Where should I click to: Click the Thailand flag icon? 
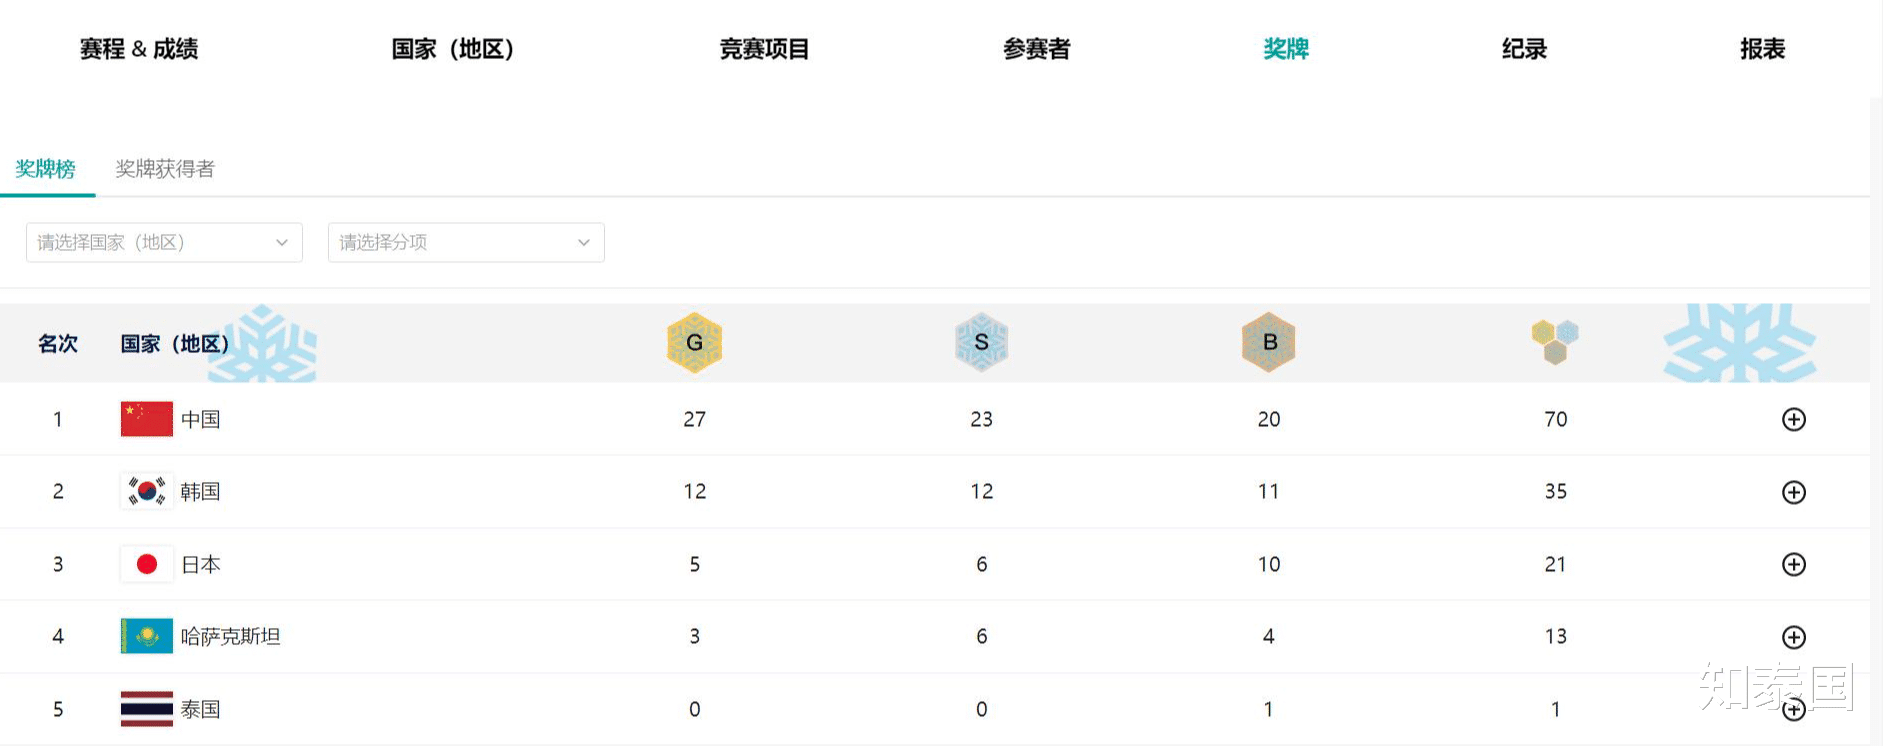[146, 709]
